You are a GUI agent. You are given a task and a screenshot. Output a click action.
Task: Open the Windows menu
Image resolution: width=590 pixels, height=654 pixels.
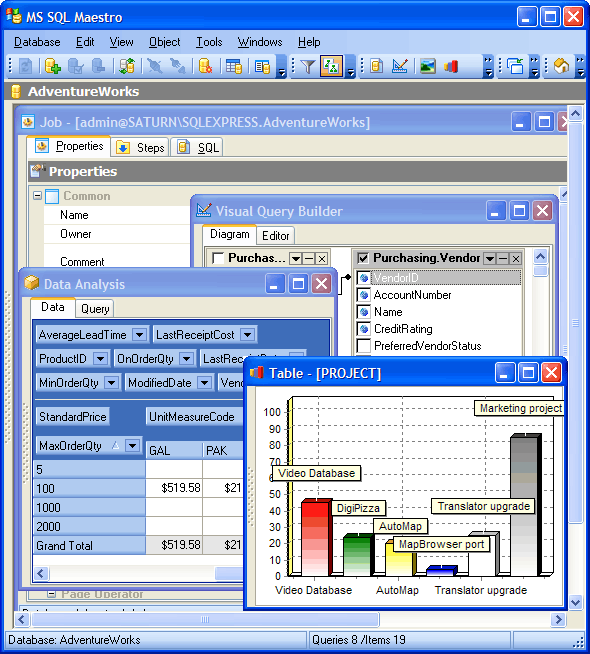[260, 42]
